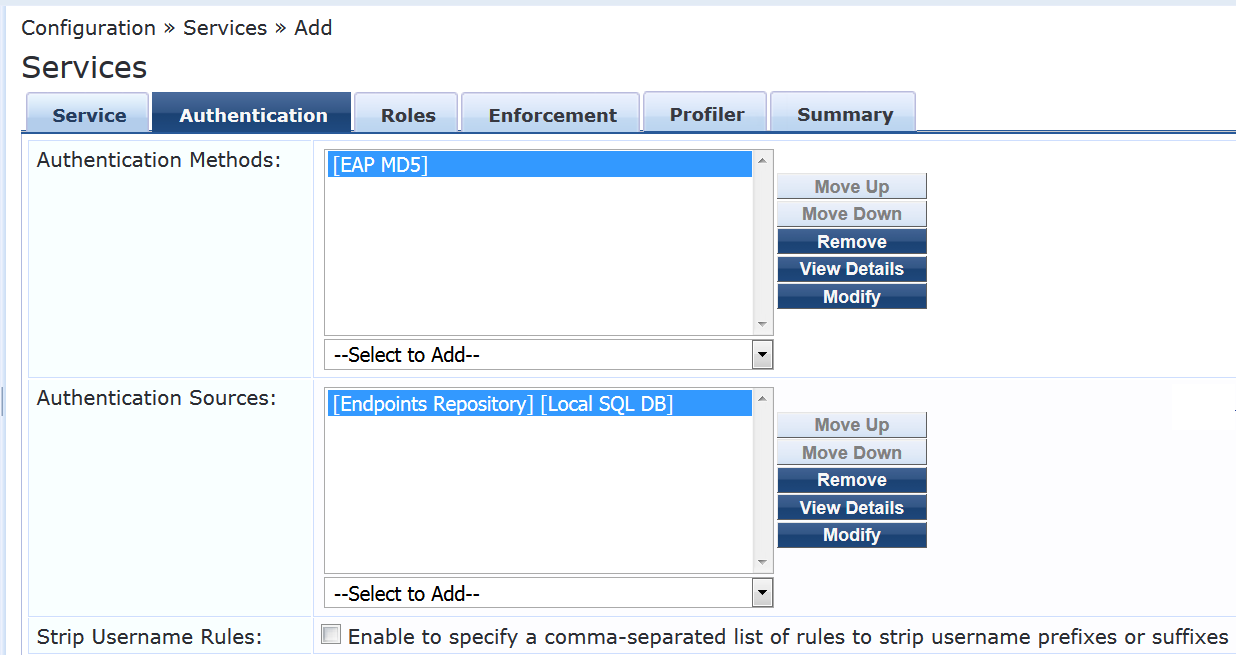The height and width of the screenshot is (655, 1236).
Task: Click scroll-up arrow in Authentication Methods list
Action: (x=763, y=161)
